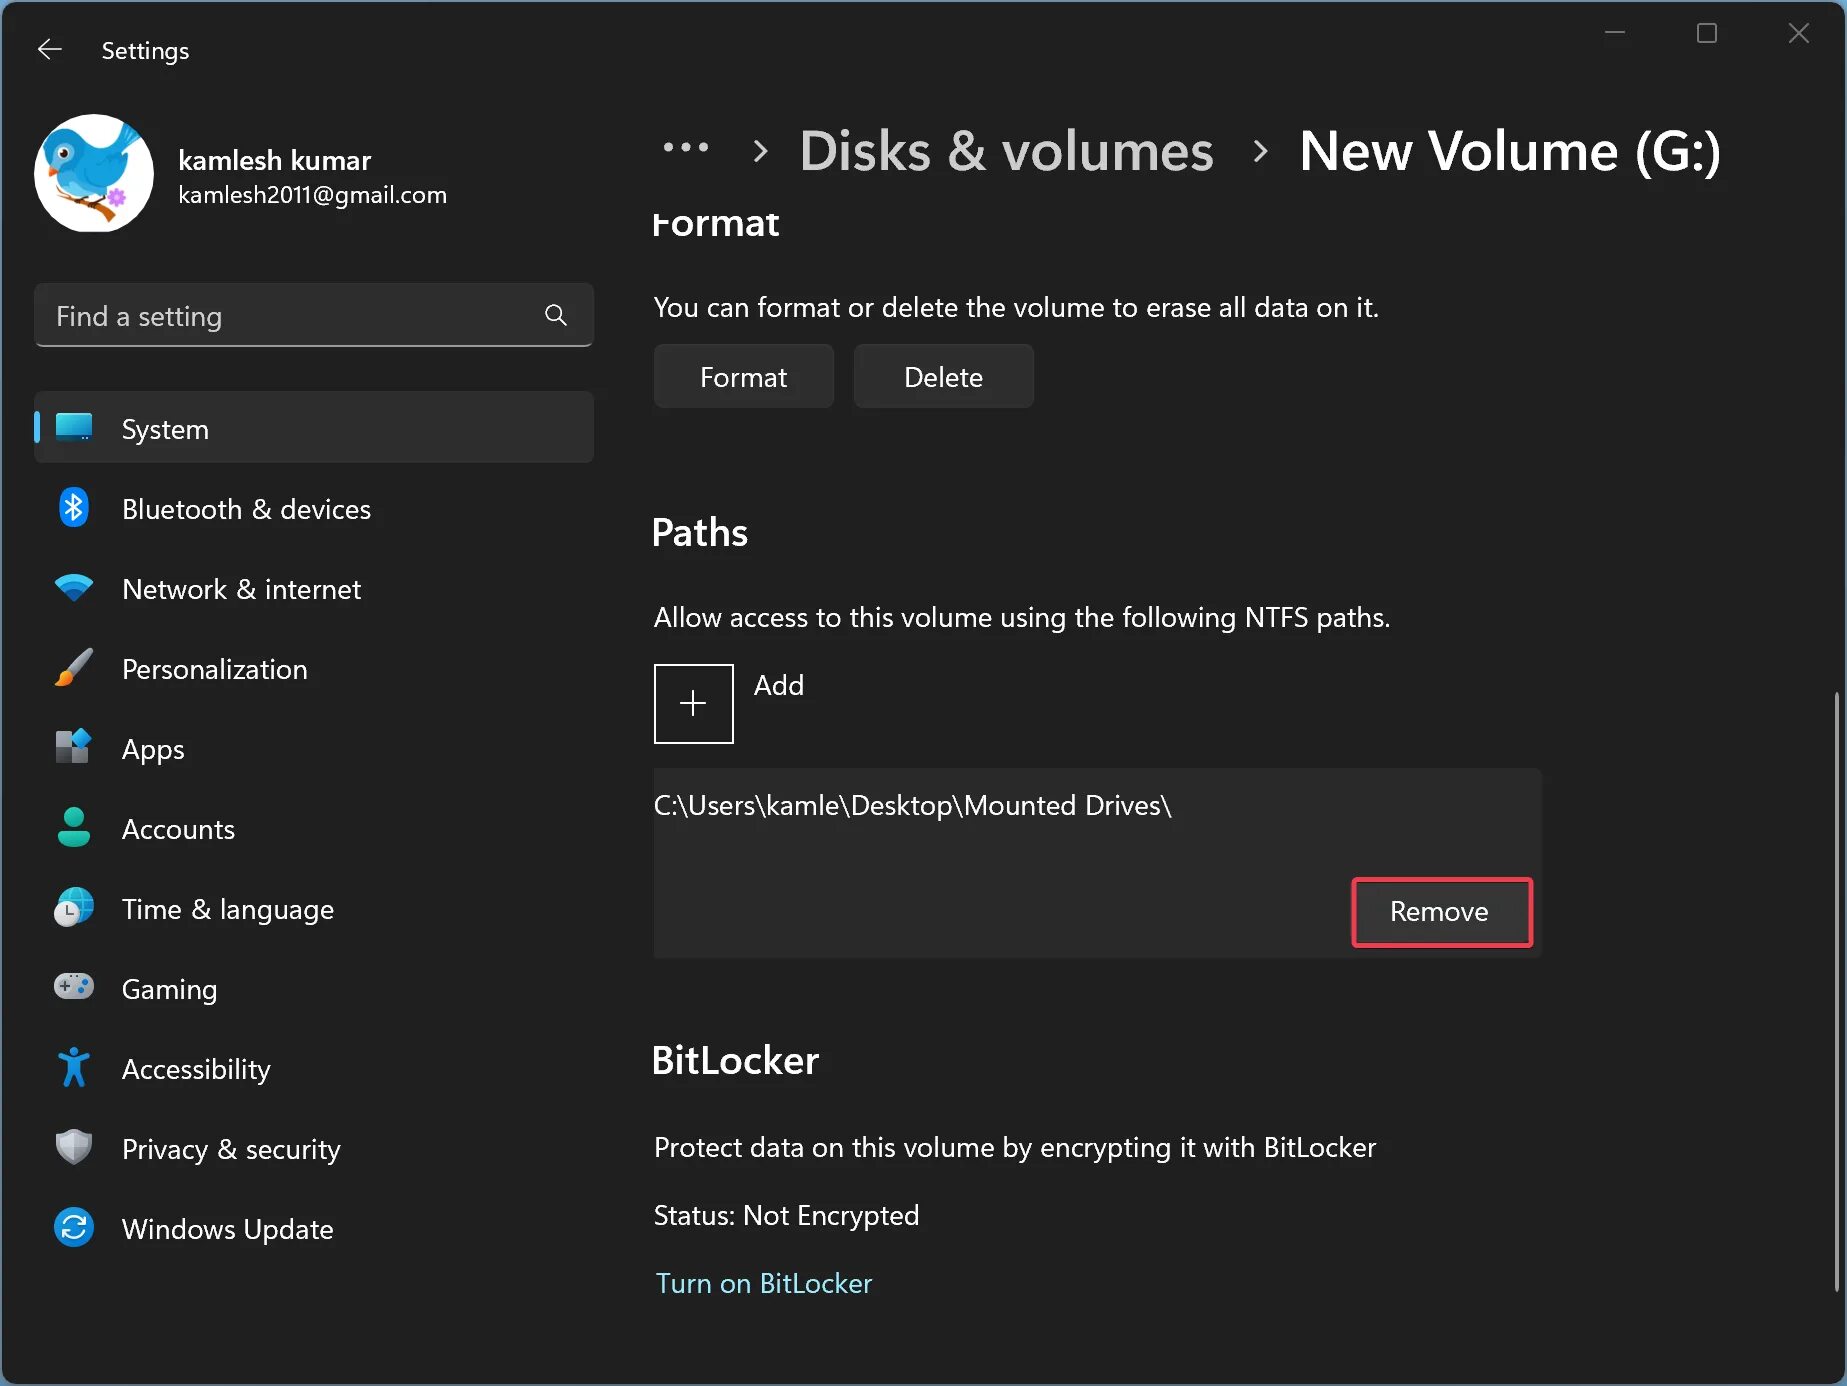Click the Turn on BitLocker link

pos(764,1283)
